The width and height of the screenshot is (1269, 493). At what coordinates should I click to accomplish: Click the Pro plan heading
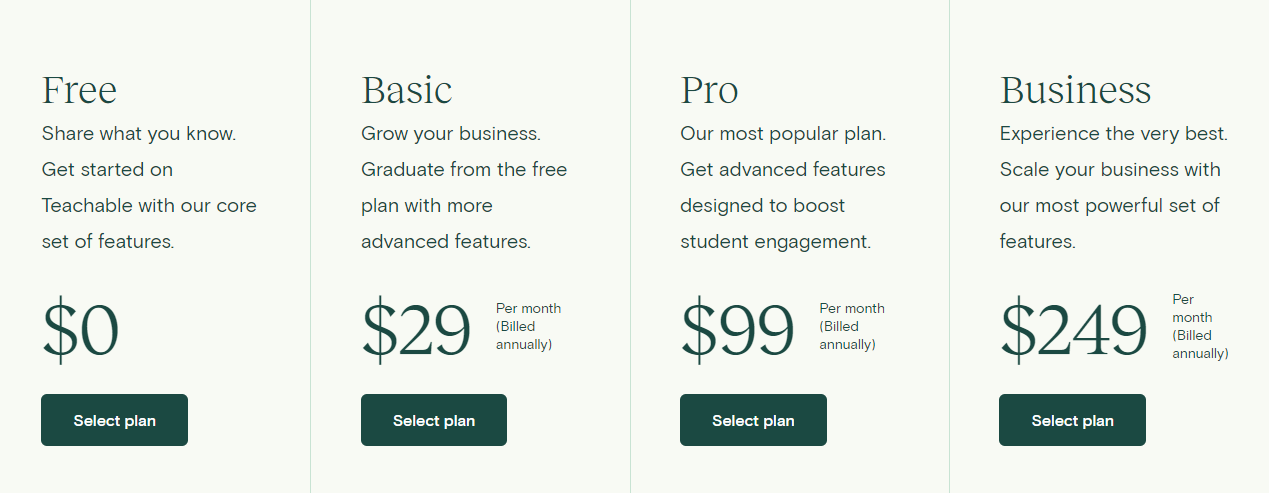709,90
